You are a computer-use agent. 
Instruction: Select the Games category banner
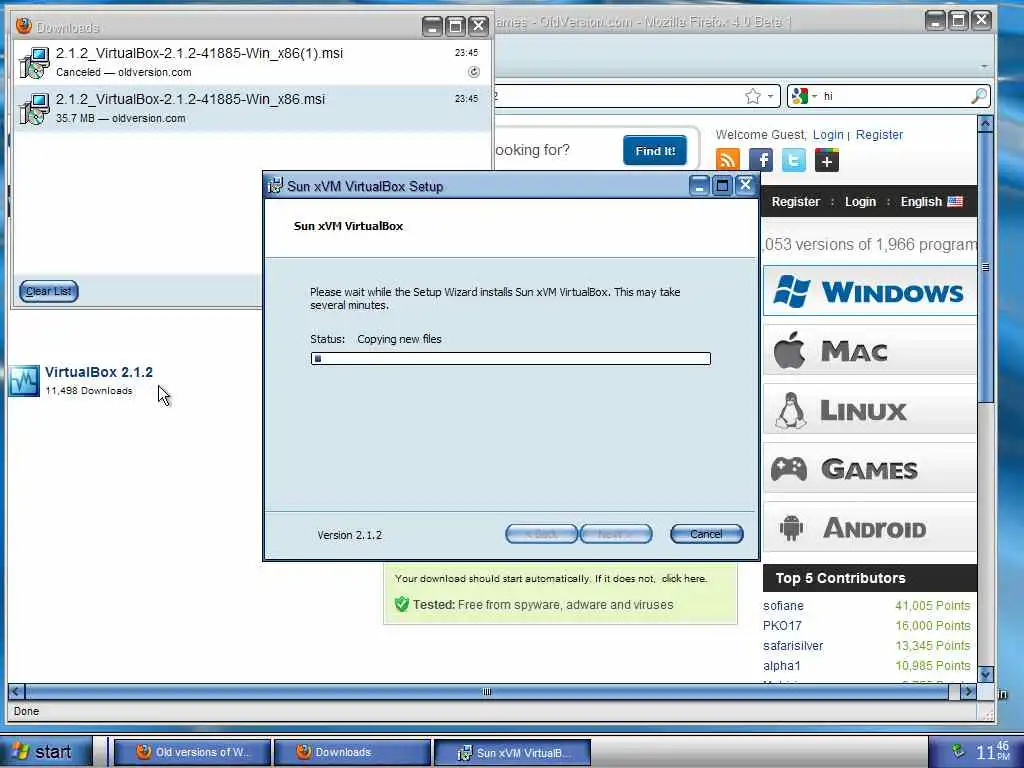tap(870, 469)
